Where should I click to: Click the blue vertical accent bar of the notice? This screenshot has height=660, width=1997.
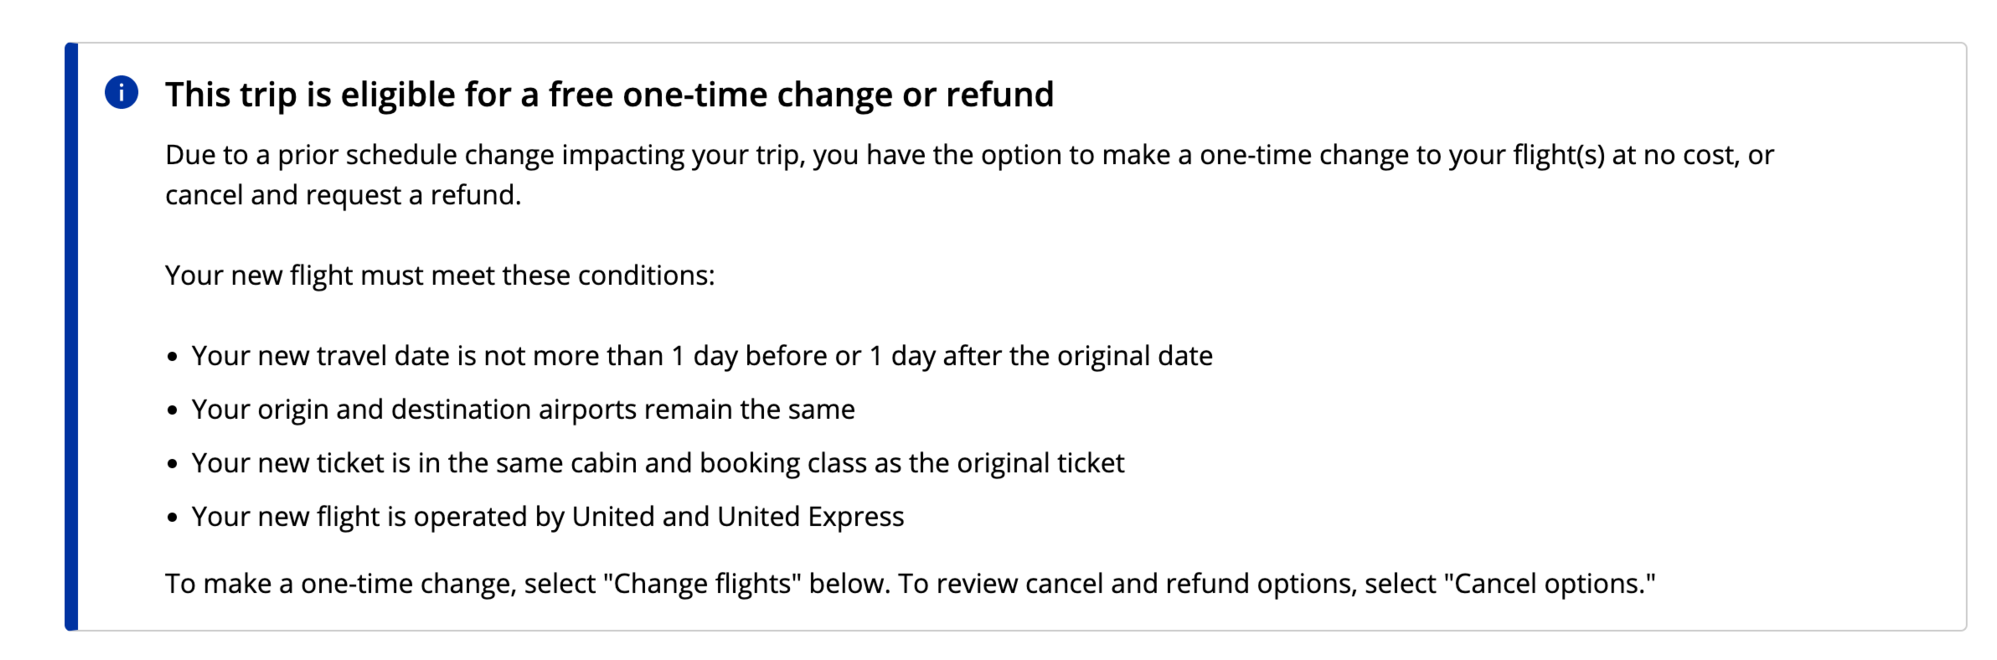71,336
